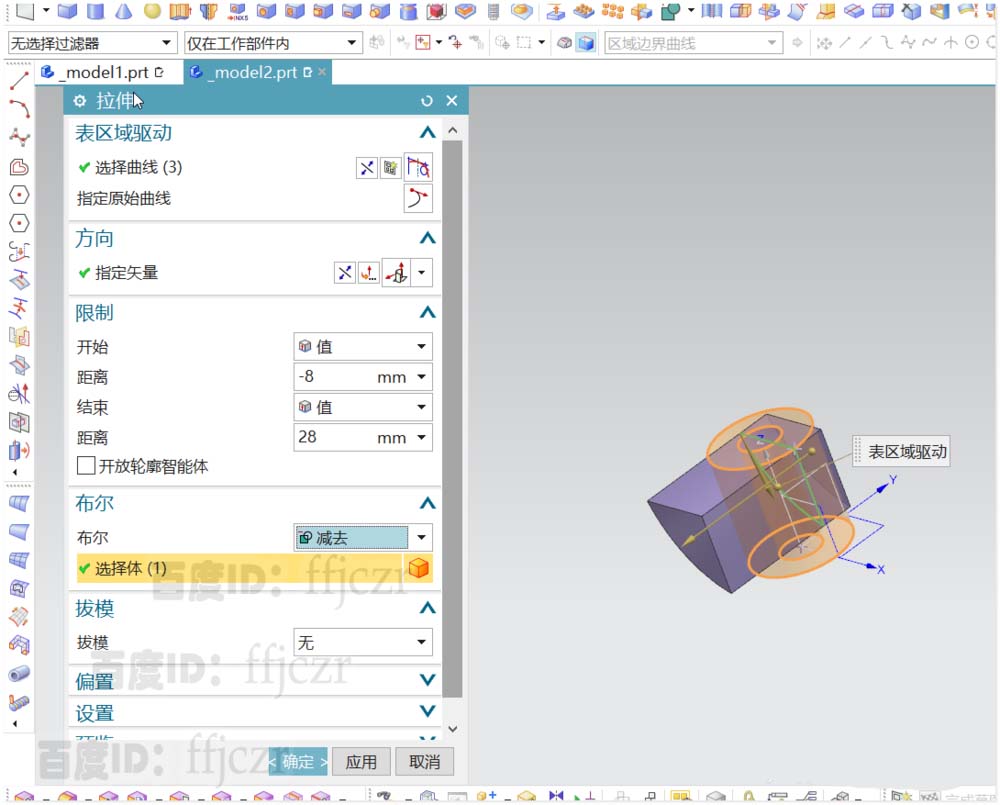Open the 无选择过滤器 dropdown

(91, 43)
